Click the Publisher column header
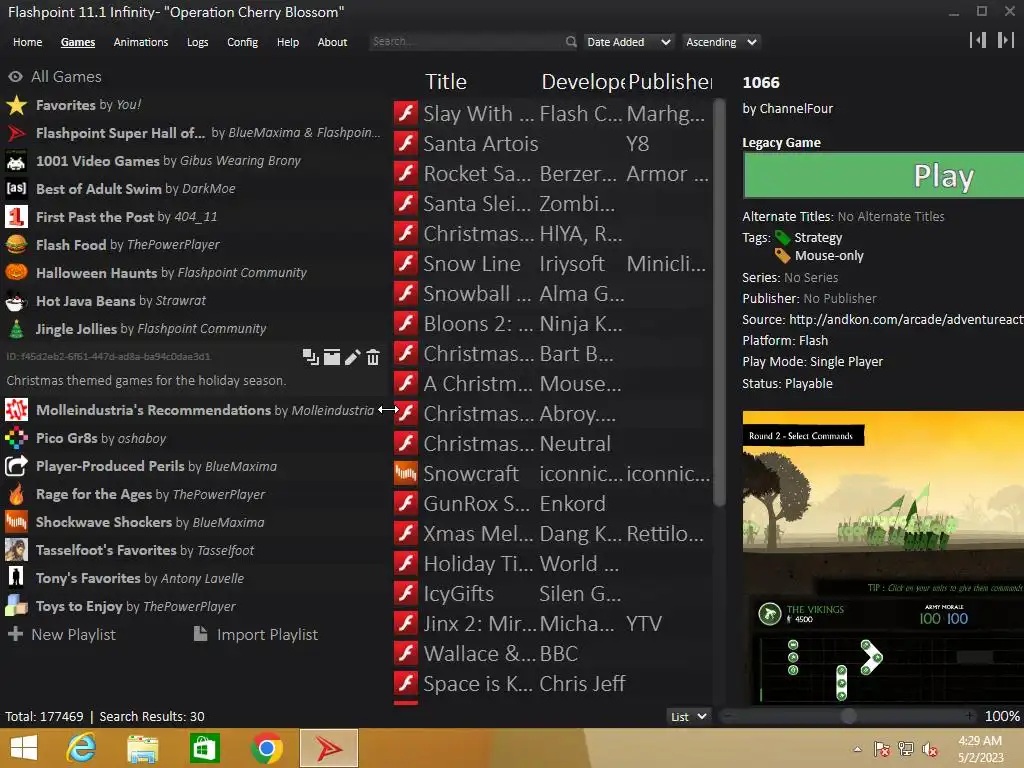Viewport: 1024px width, 768px height. click(x=670, y=82)
